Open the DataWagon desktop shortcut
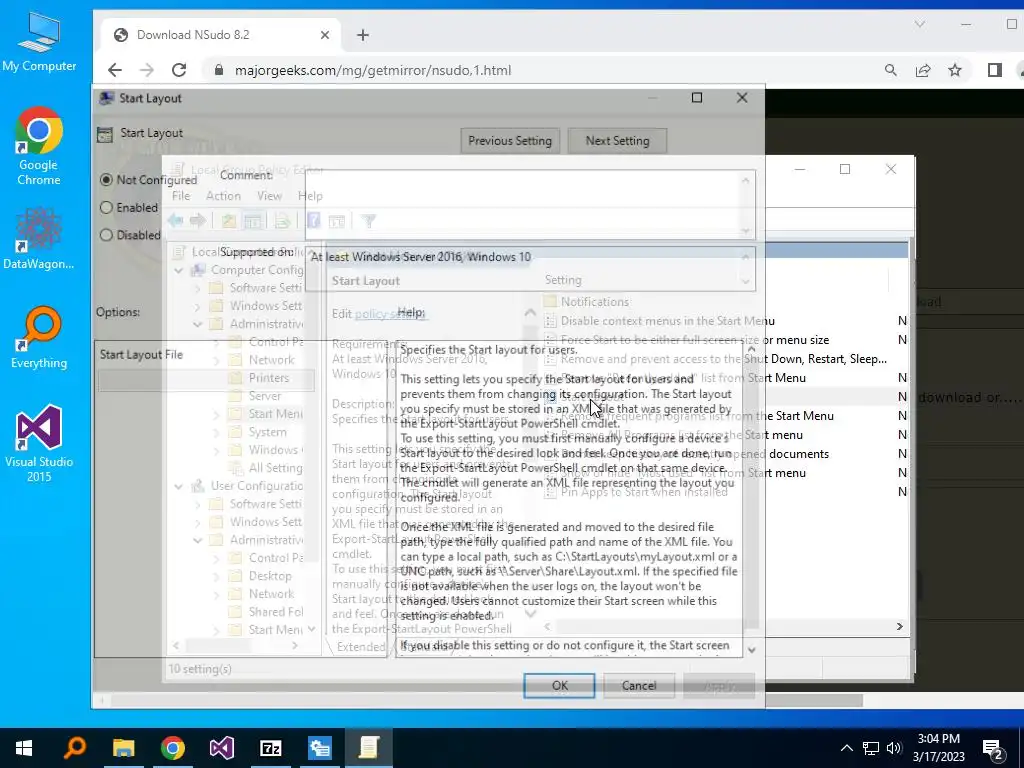Image resolution: width=1024 pixels, height=768 pixels. 39,238
